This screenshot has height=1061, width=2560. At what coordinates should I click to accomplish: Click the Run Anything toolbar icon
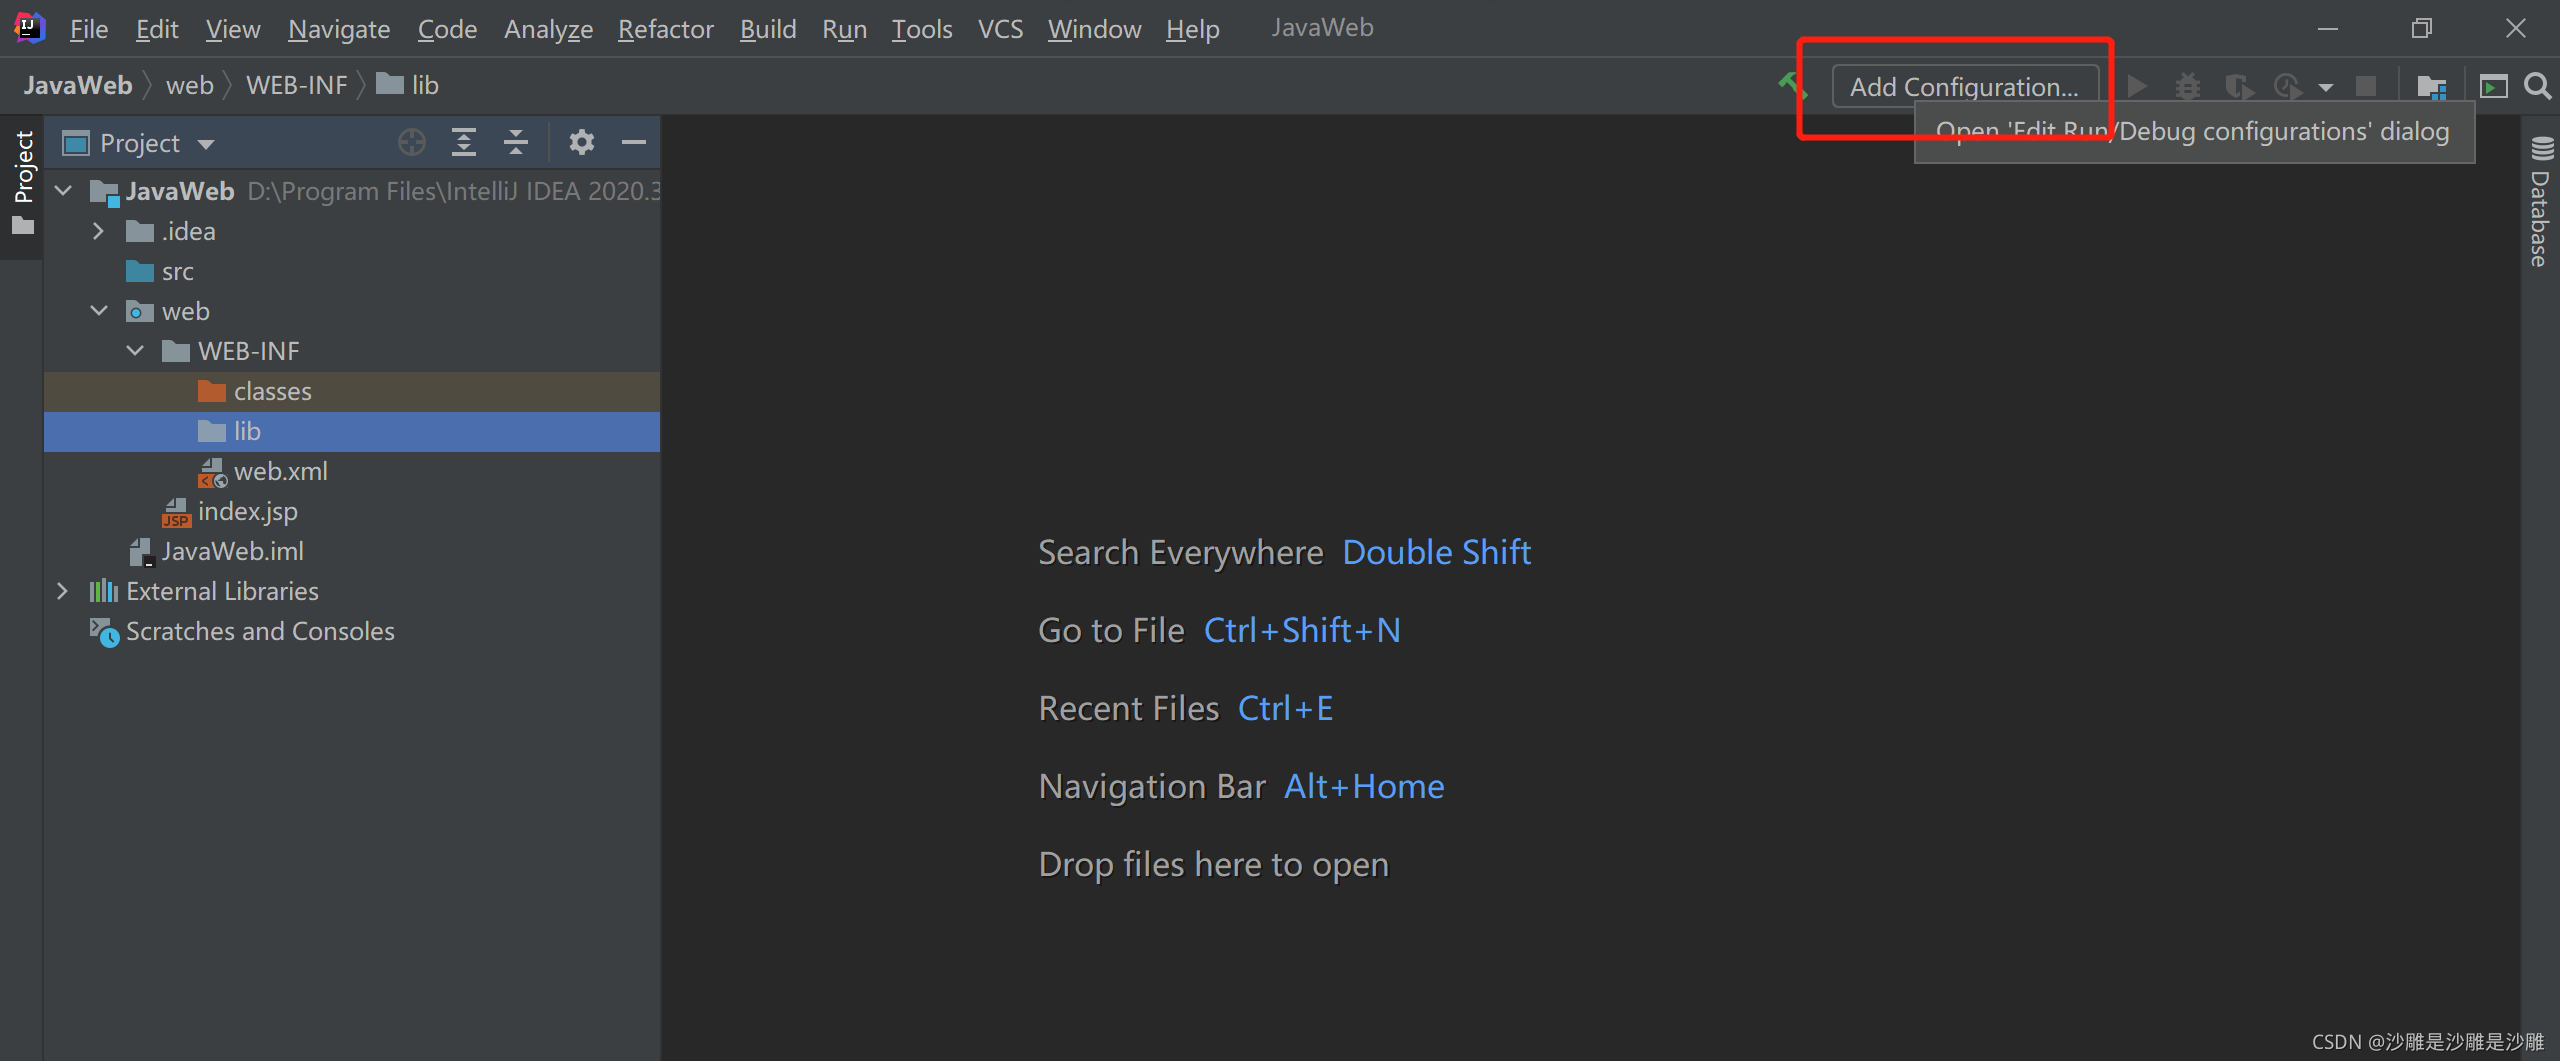click(x=2494, y=86)
